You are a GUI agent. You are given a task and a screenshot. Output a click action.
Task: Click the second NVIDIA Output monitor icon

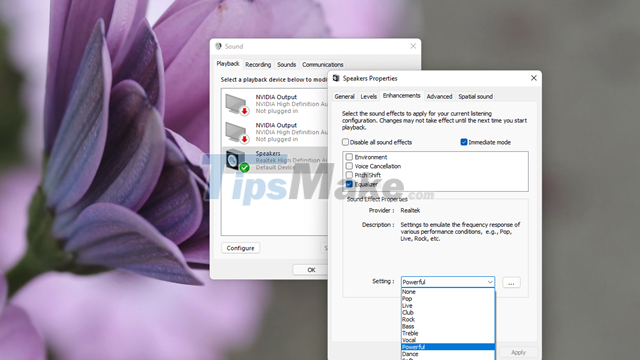tap(237, 133)
